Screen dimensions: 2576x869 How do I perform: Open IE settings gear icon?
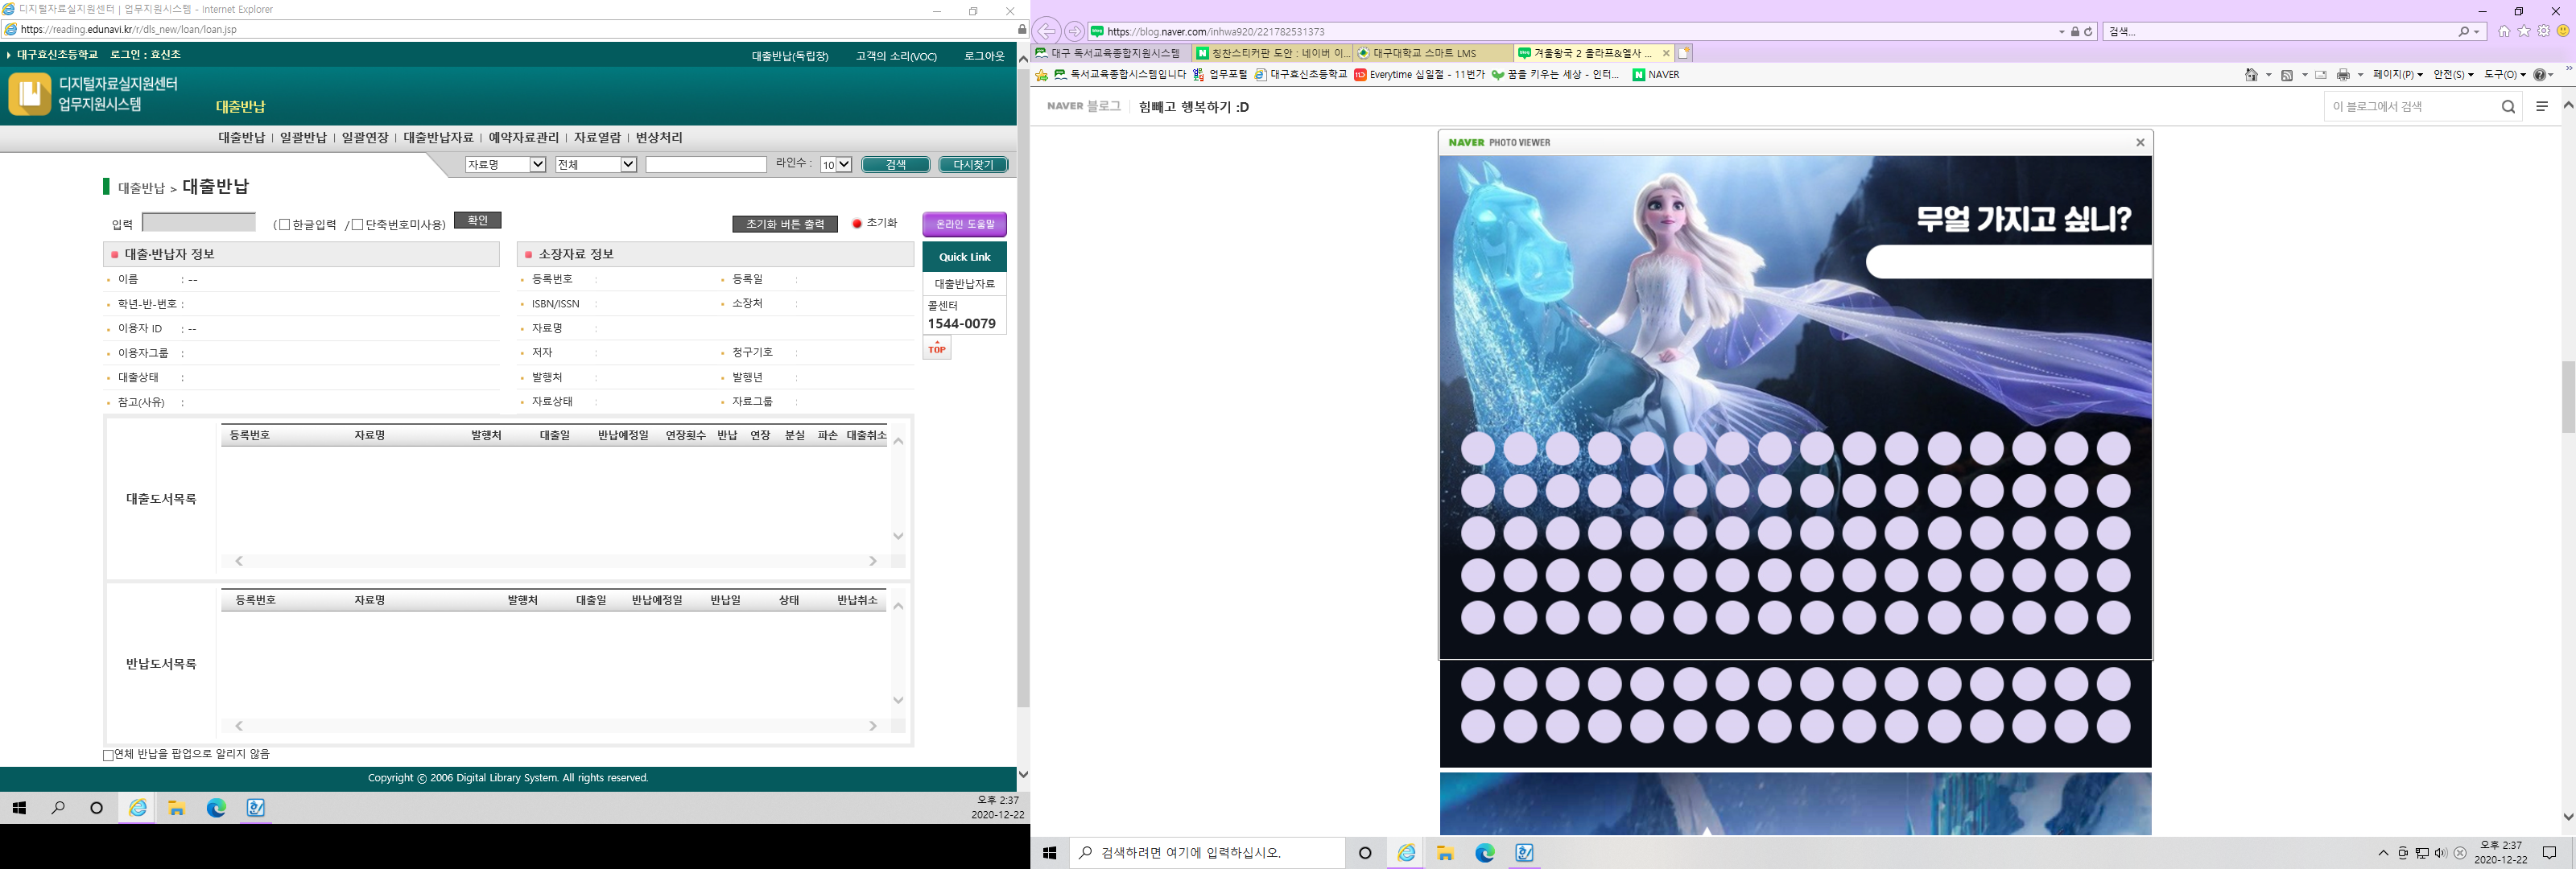click(x=2543, y=31)
